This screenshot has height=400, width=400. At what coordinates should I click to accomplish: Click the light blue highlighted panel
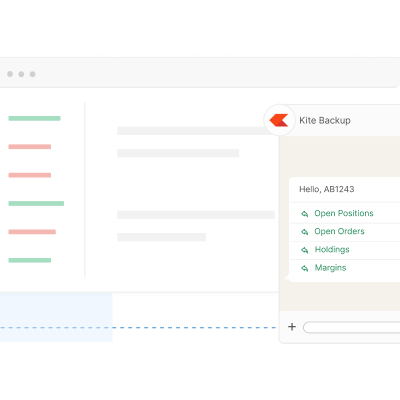coord(56,317)
